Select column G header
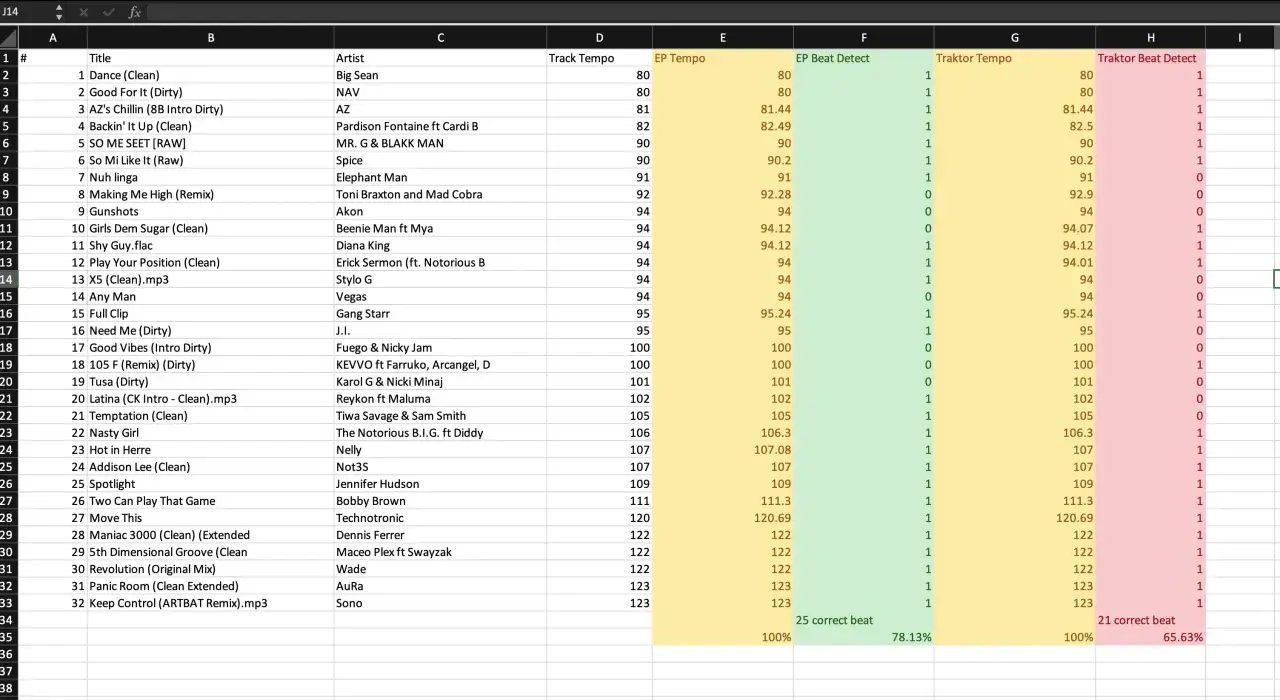Image resolution: width=1280 pixels, height=700 pixels. 1015,38
